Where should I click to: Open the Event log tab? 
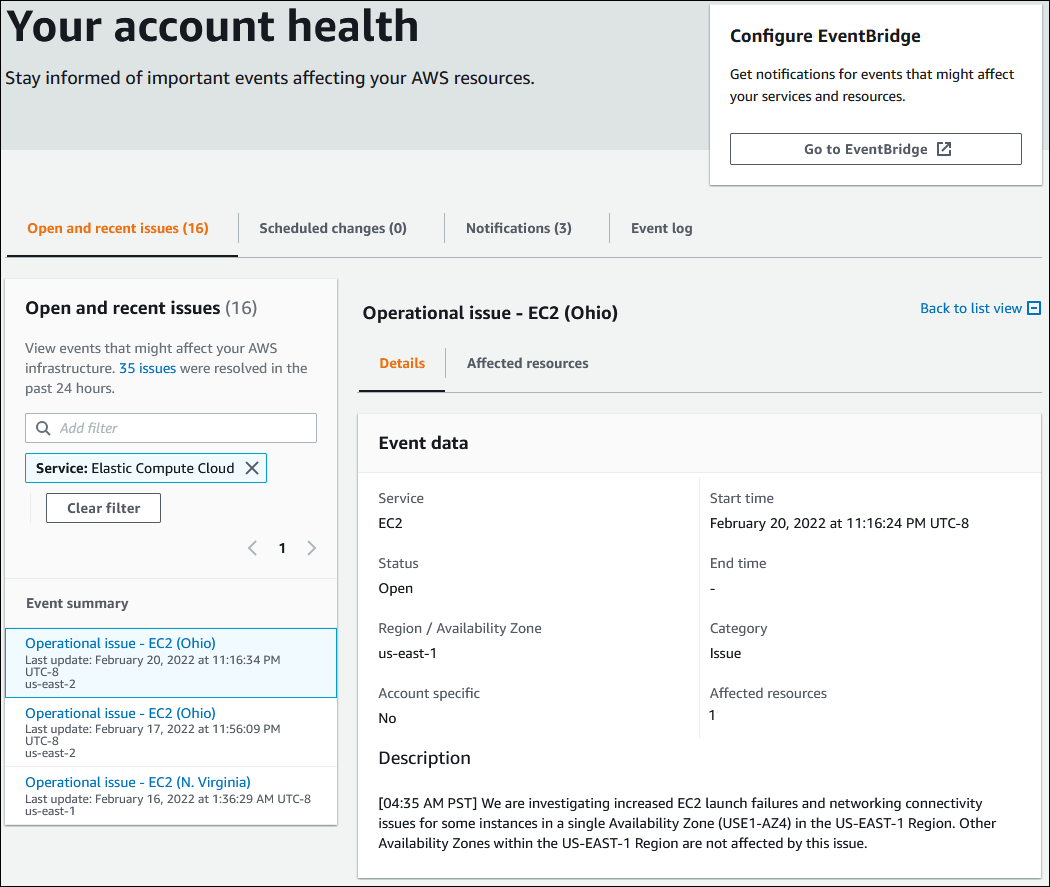pyautogui.click(x=661, y=227)
